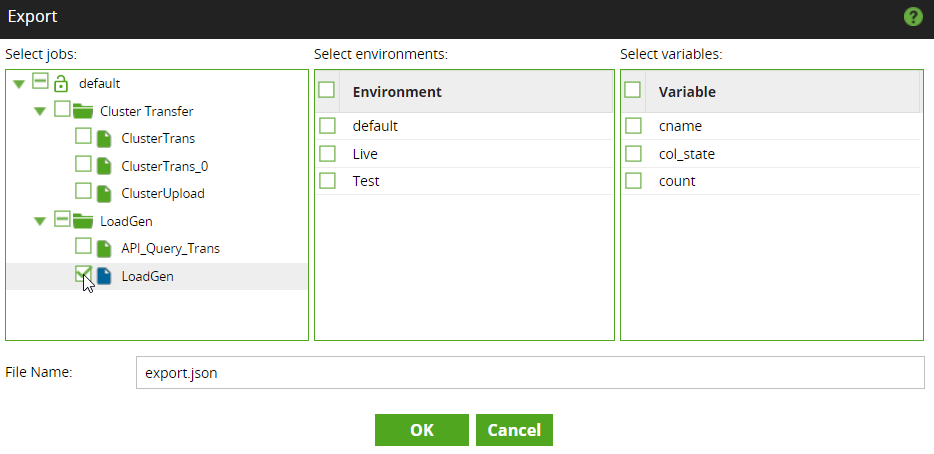Click the ClusterUpload job file icon
Image resolution: width=934 pixels, height=454 pixels.
[x=104, y=194]
